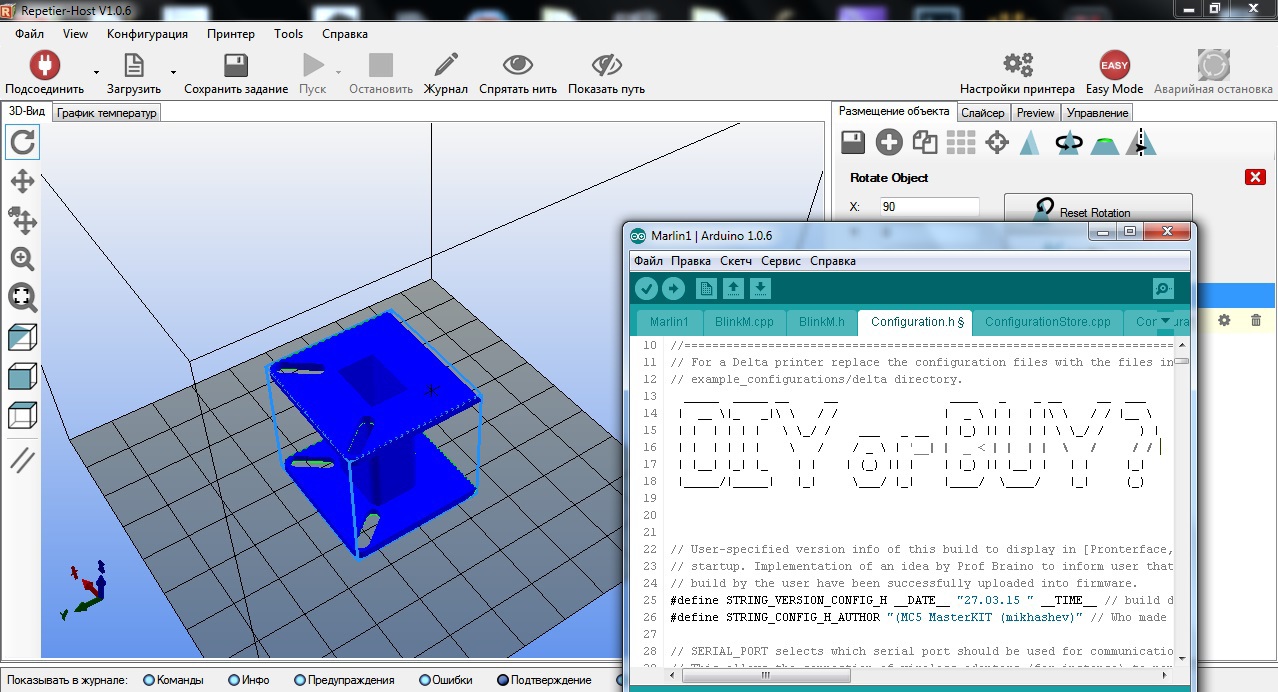Click the X rotation input field

(x=929, y=207)
